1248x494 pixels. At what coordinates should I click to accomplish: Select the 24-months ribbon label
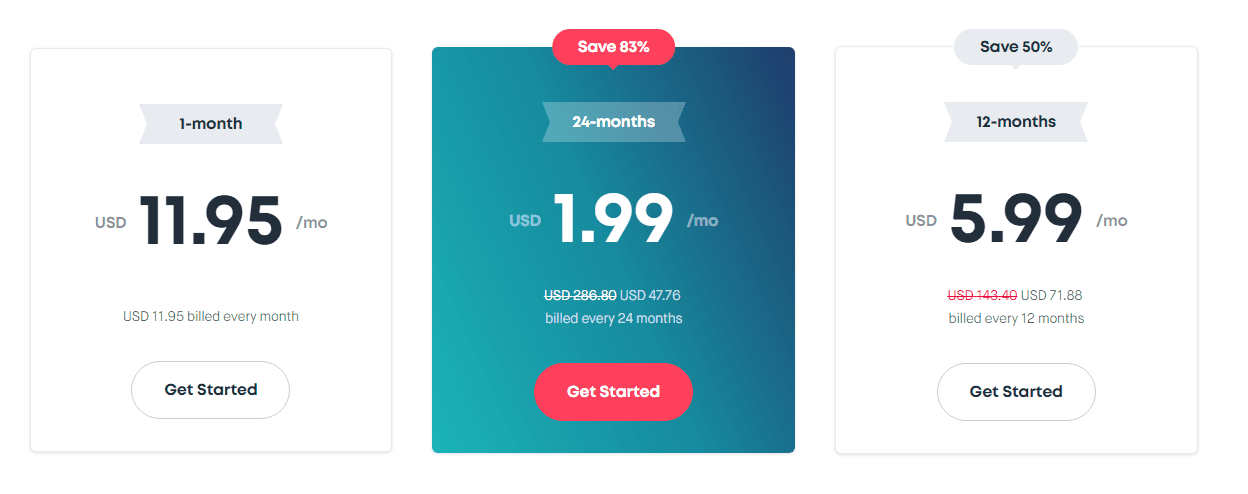(614, 122)
